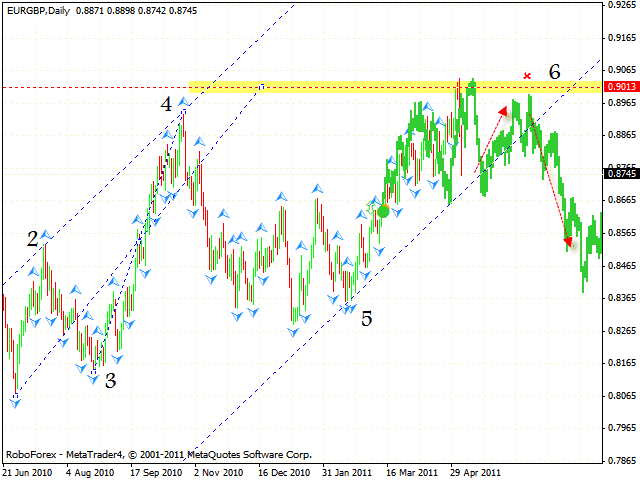Click the red X mark beside label 6
Screen dimensions: 640x480
point(527,75)
